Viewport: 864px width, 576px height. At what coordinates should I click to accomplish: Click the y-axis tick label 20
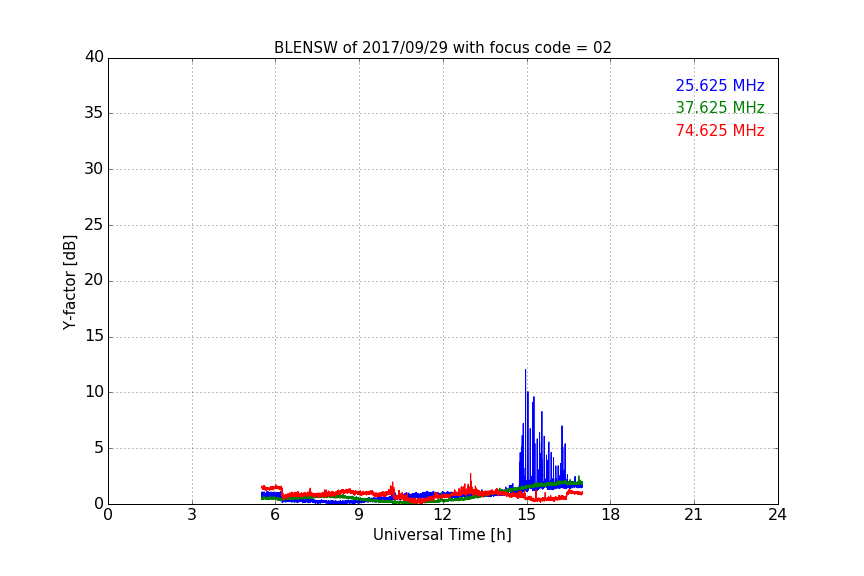tap(94, 280)
